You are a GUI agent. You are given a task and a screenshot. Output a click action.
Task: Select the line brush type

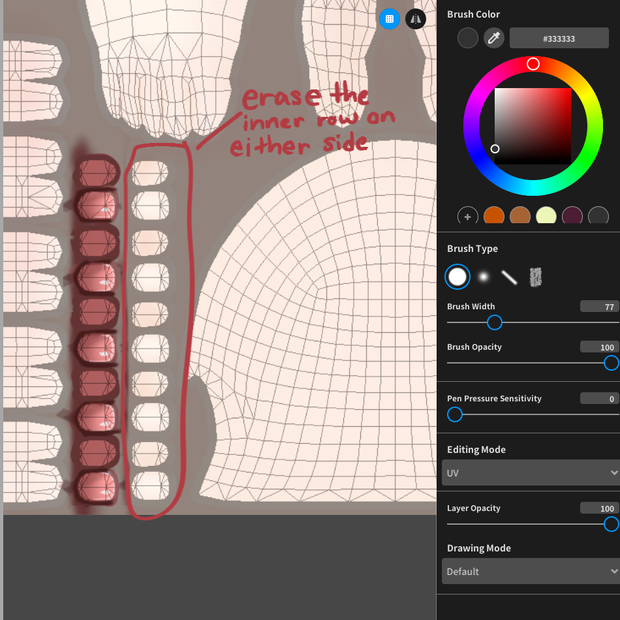pos(509,277)
